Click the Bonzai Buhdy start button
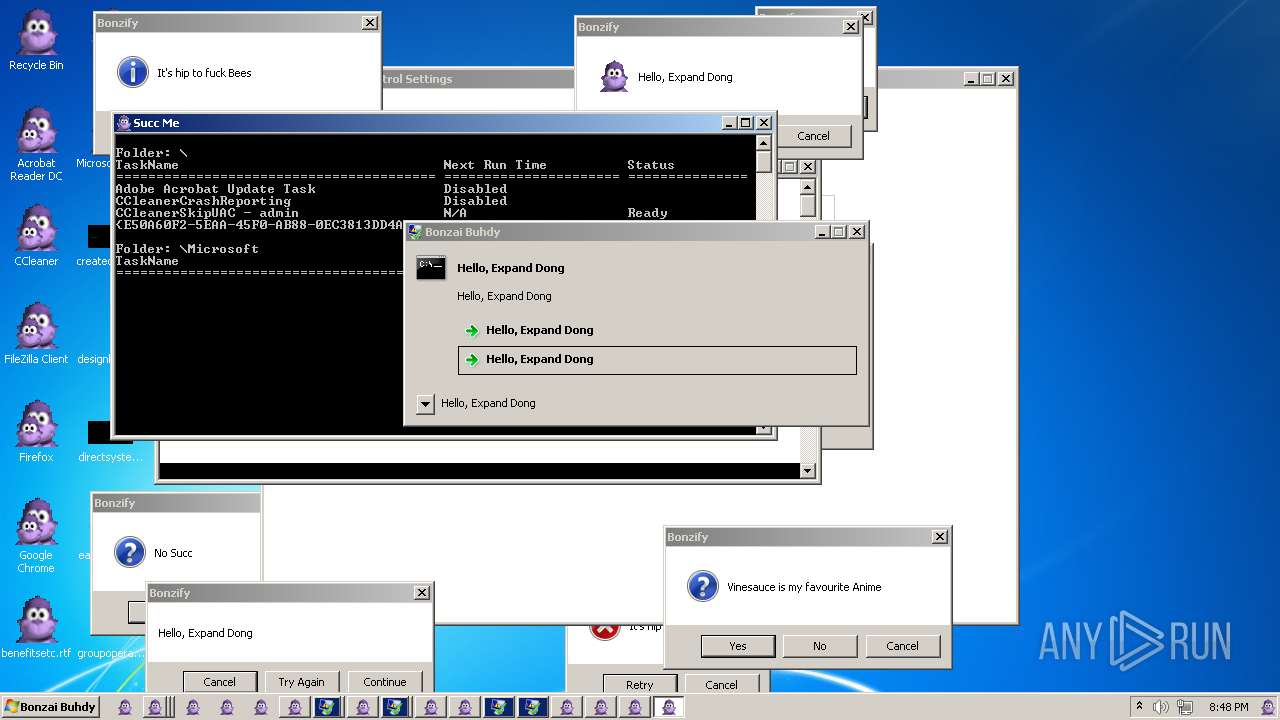Screen dimensions: 1280x720 point(51,706)
